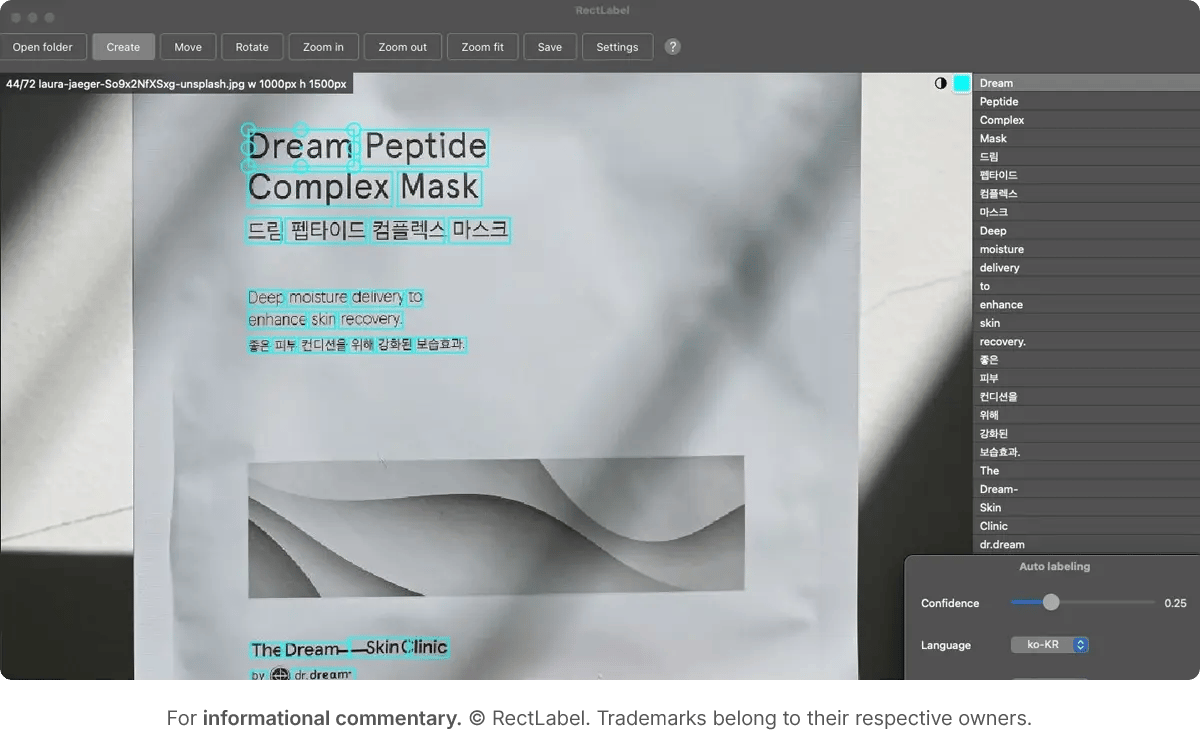Select the Peptide label in list
This screenshot has width=1200, height=730.
tap(1085, 102)
